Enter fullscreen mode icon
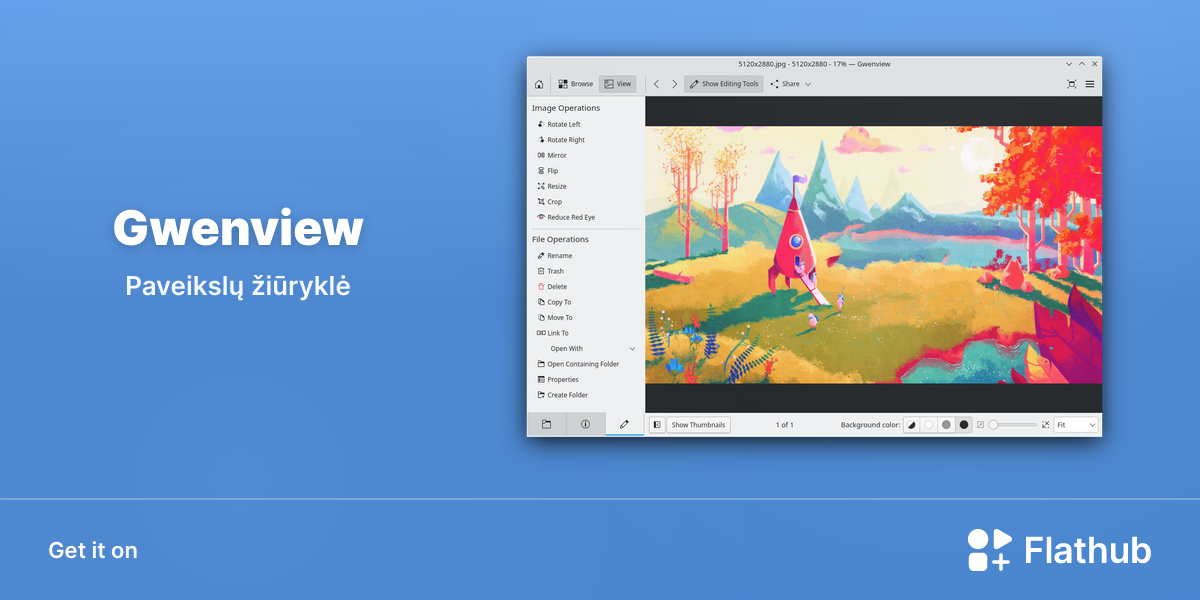 [x=1071, y=84]
